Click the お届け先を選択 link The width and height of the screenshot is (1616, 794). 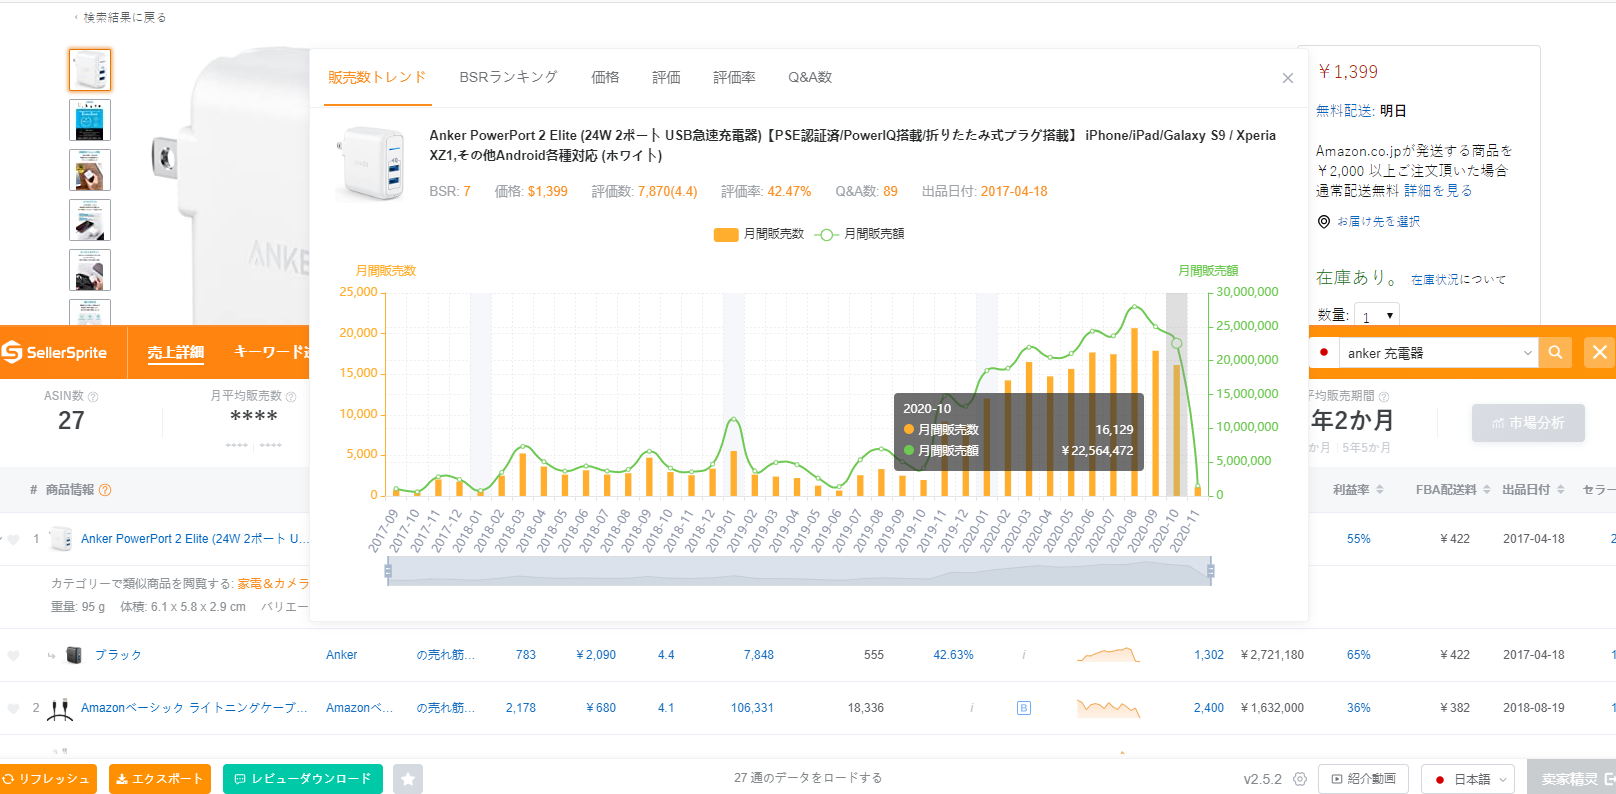1378,222
